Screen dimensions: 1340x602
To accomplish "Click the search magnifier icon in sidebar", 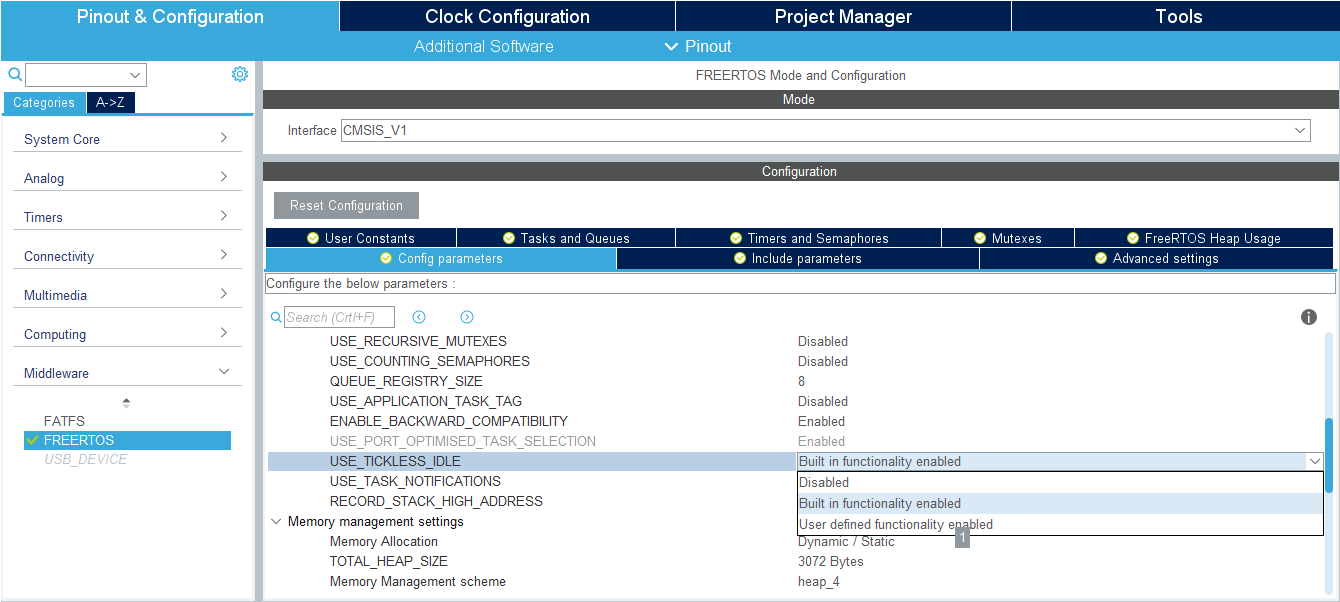I will pyautogui.click(x=15, y=74).
